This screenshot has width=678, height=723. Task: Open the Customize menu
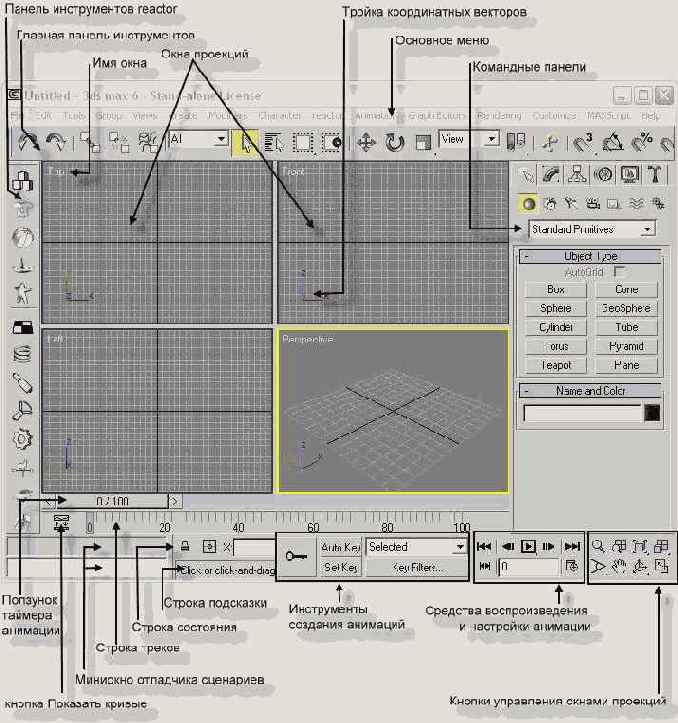coord(554,116)
